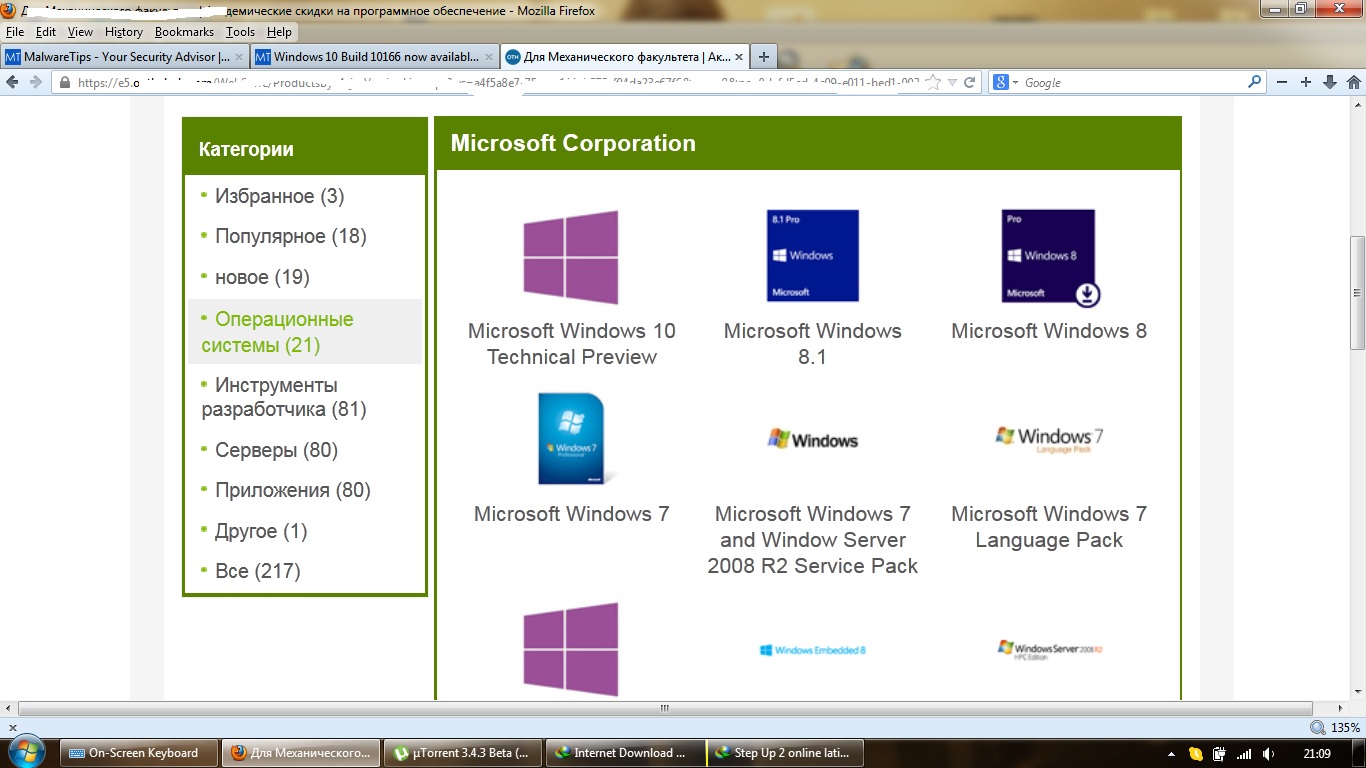Open the Tools menu
This screenshot has height=768, width=1366.
(x=240, y=32)
